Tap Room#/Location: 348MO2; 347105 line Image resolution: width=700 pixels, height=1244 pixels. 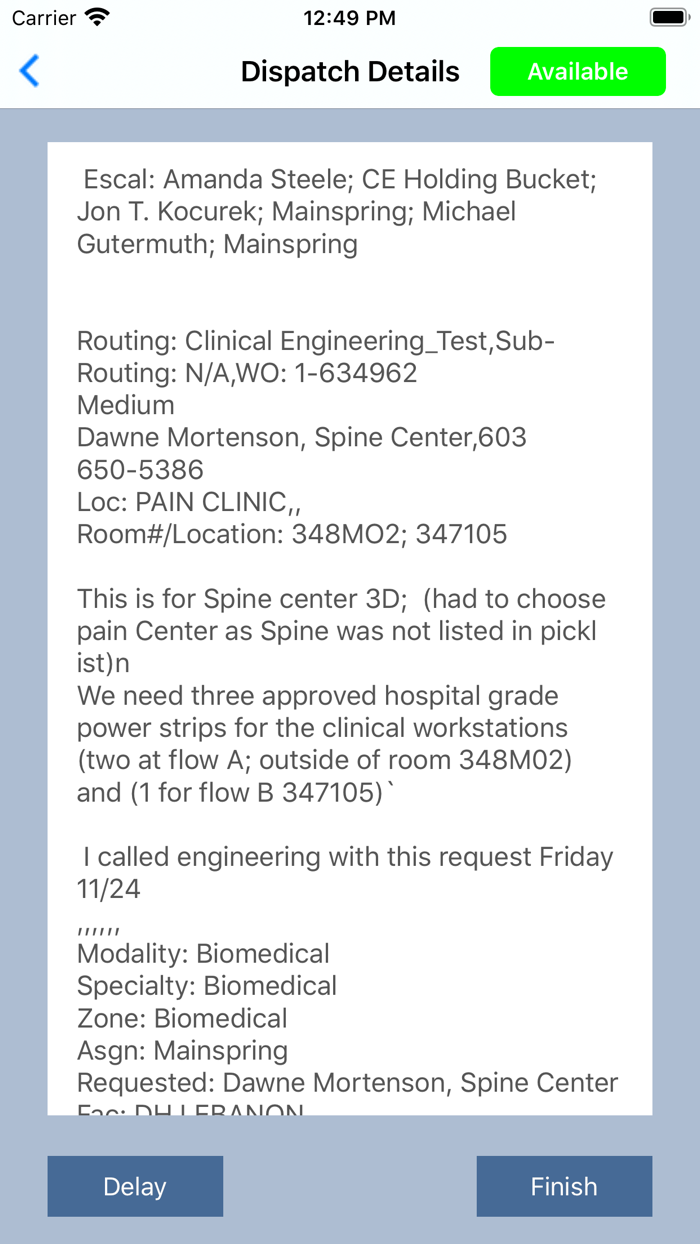tap(292, 534)
